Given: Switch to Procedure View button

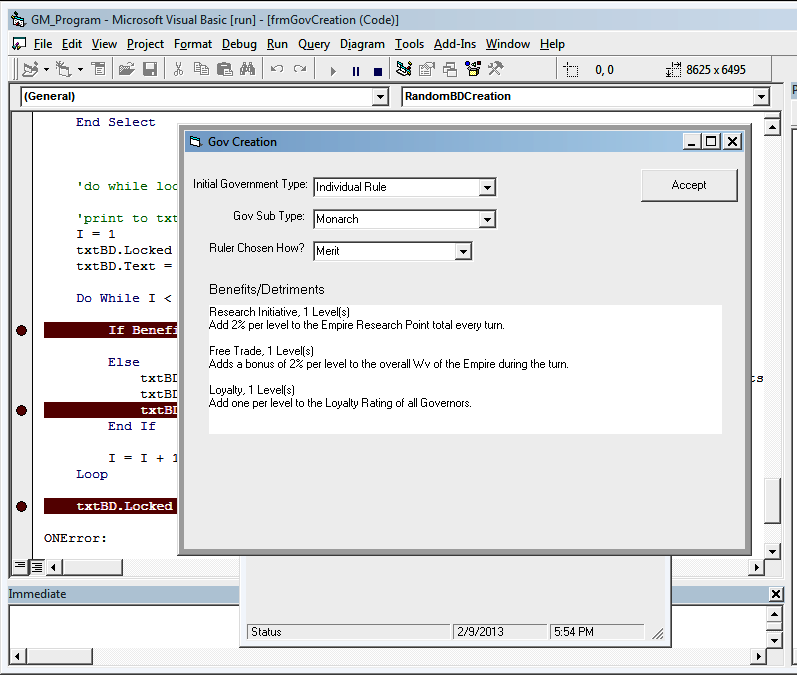Looking at the screenshot, I should click(19, 567).
